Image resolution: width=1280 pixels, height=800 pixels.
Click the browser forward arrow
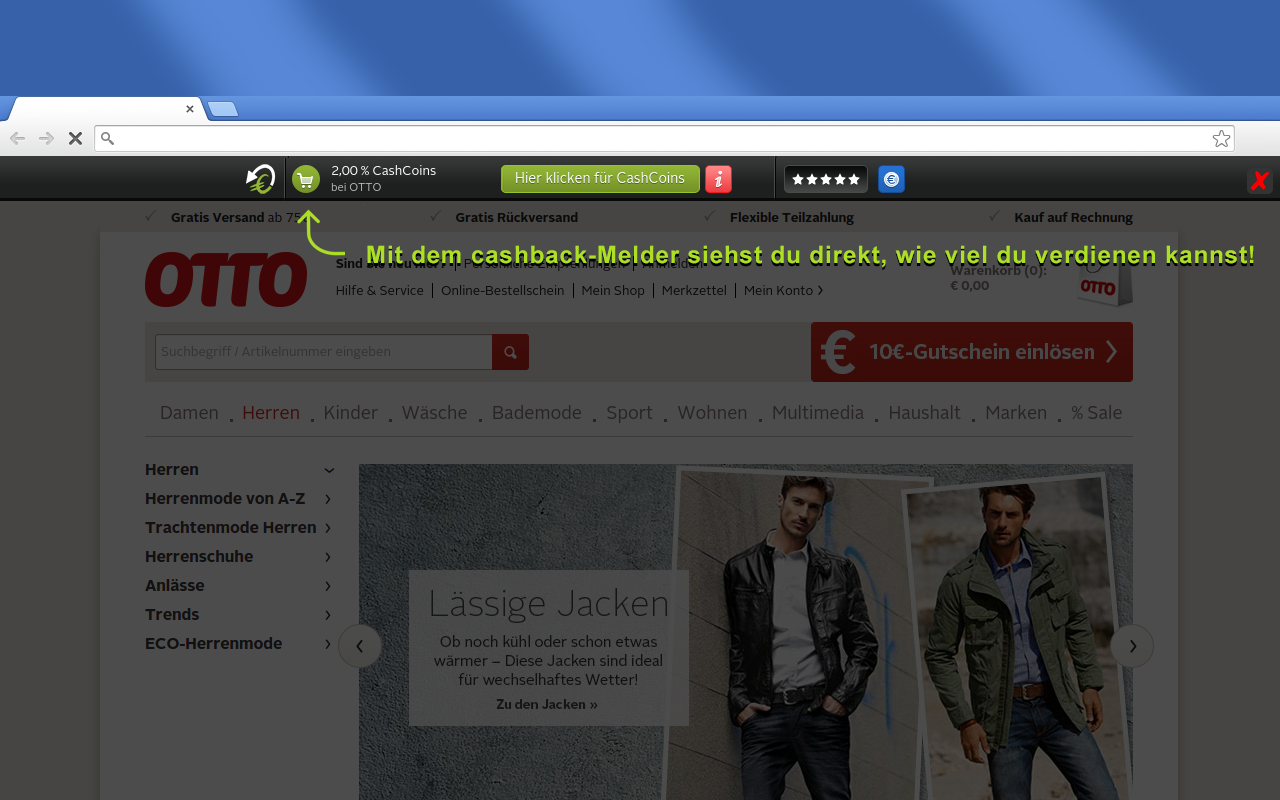tap(46, 138)
